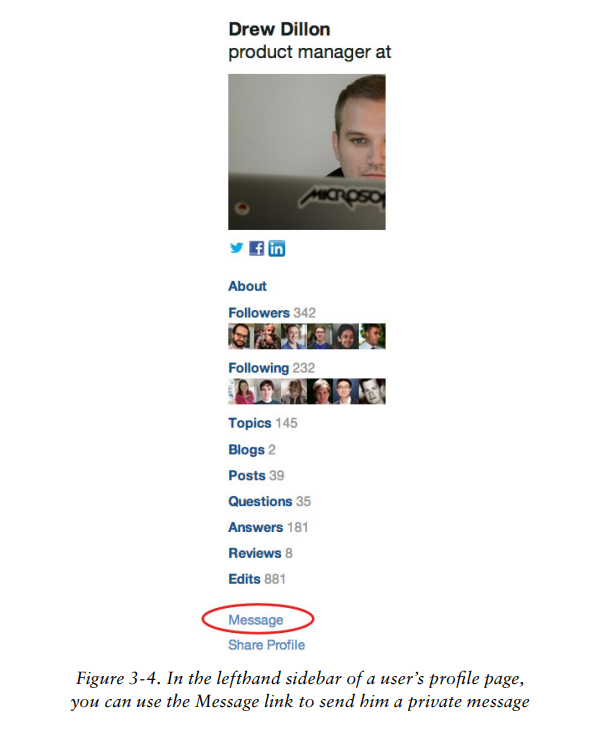
Task: Open Posts 39
Action: coord(256,475)
